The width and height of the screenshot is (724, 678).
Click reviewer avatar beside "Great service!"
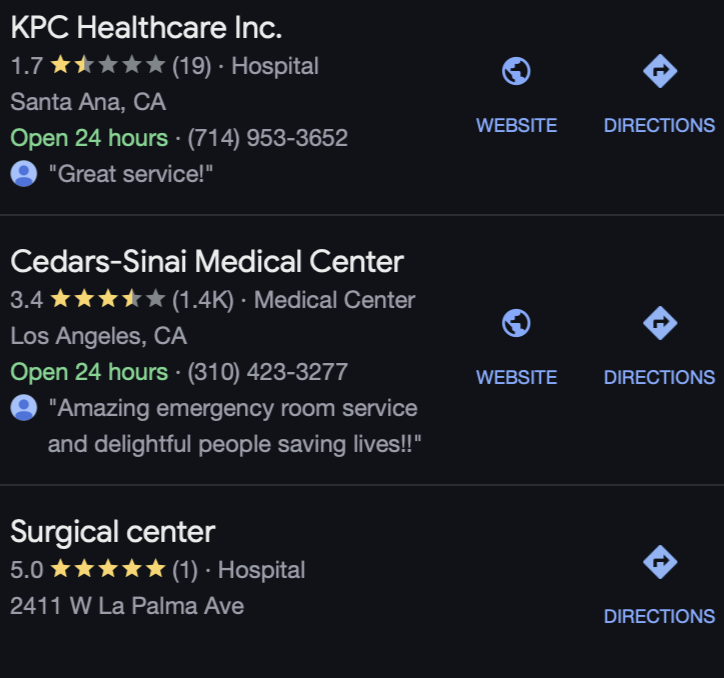24,174
